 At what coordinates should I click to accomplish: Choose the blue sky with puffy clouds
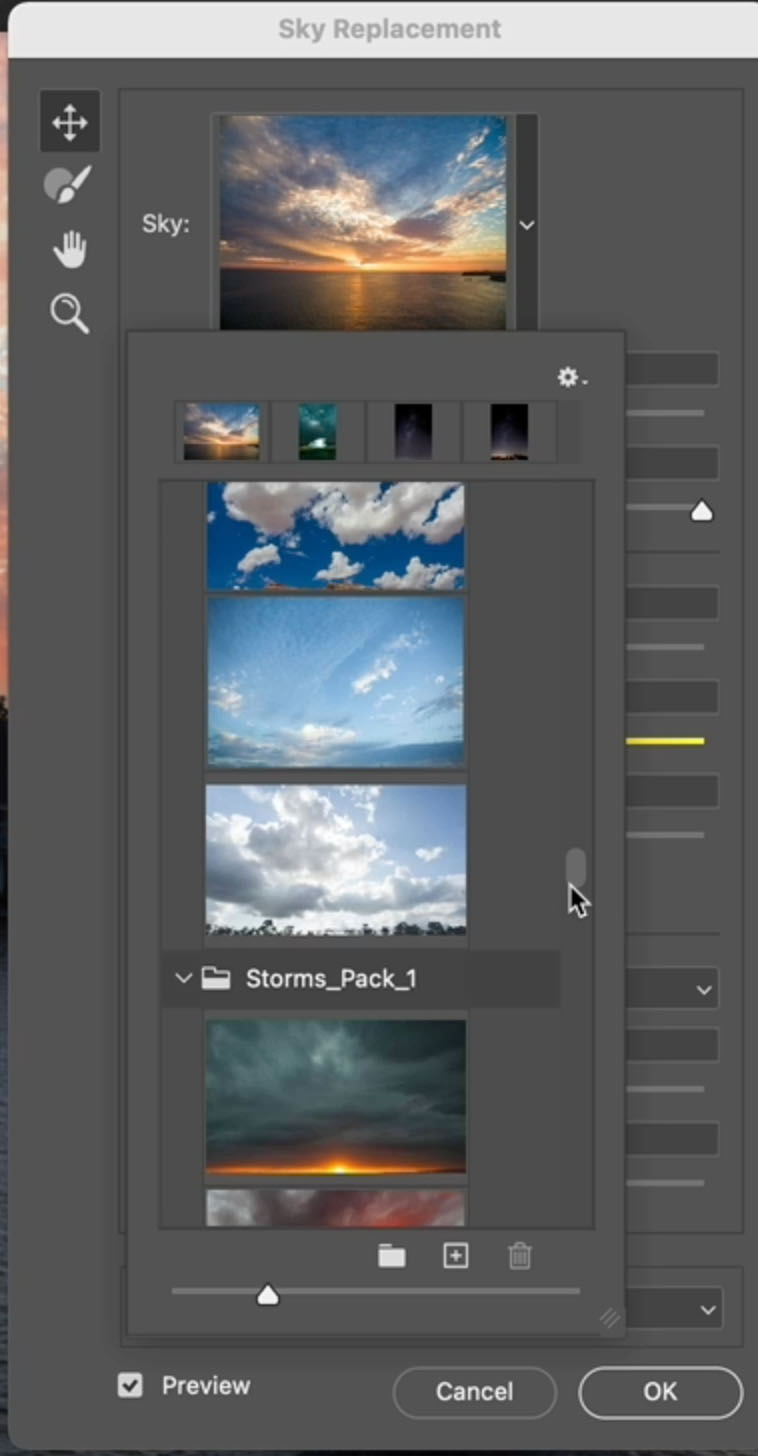click(x=335, y=536)
